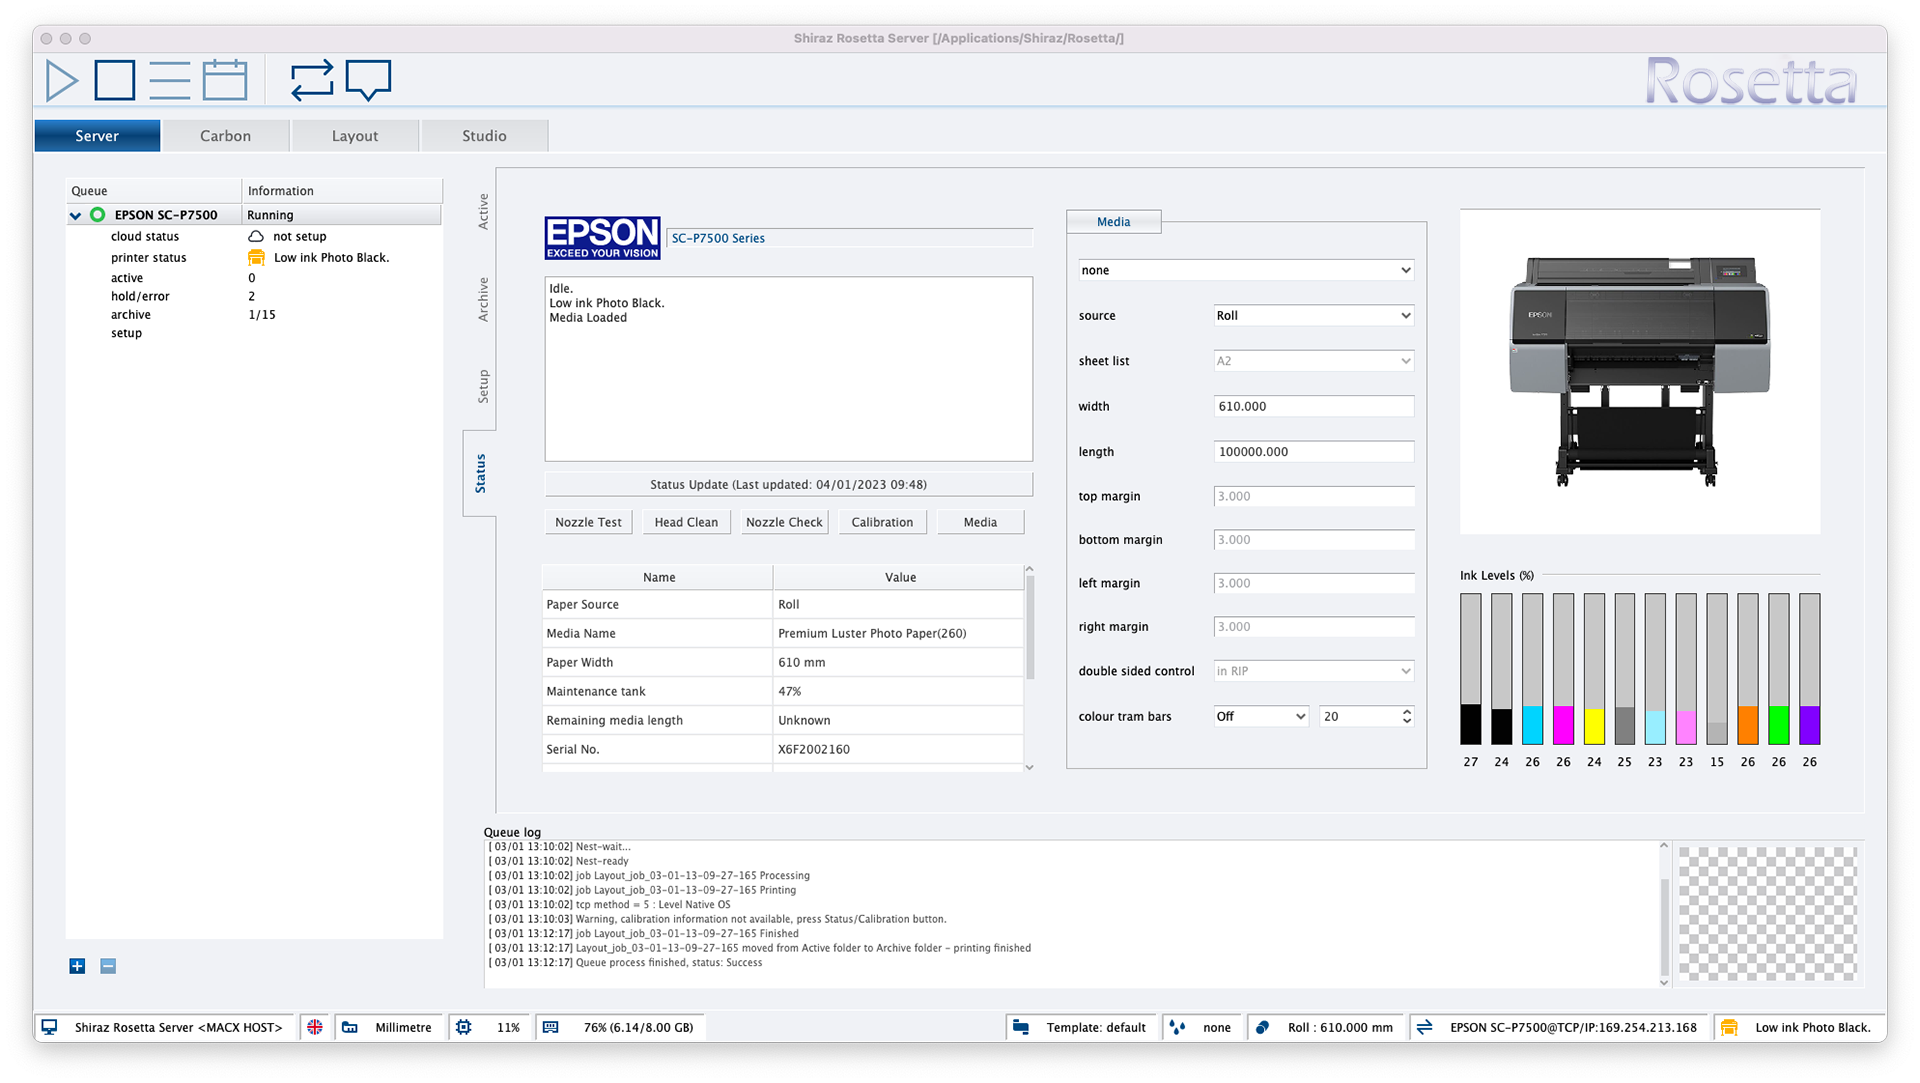Click the orange printer icon in printer status row
This screenshot has width=1920, height=1083.
256,258
